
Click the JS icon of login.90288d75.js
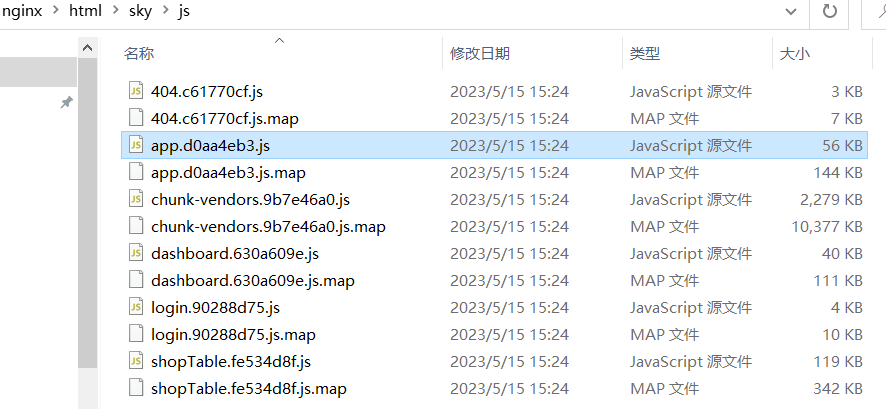coord(136,307)
